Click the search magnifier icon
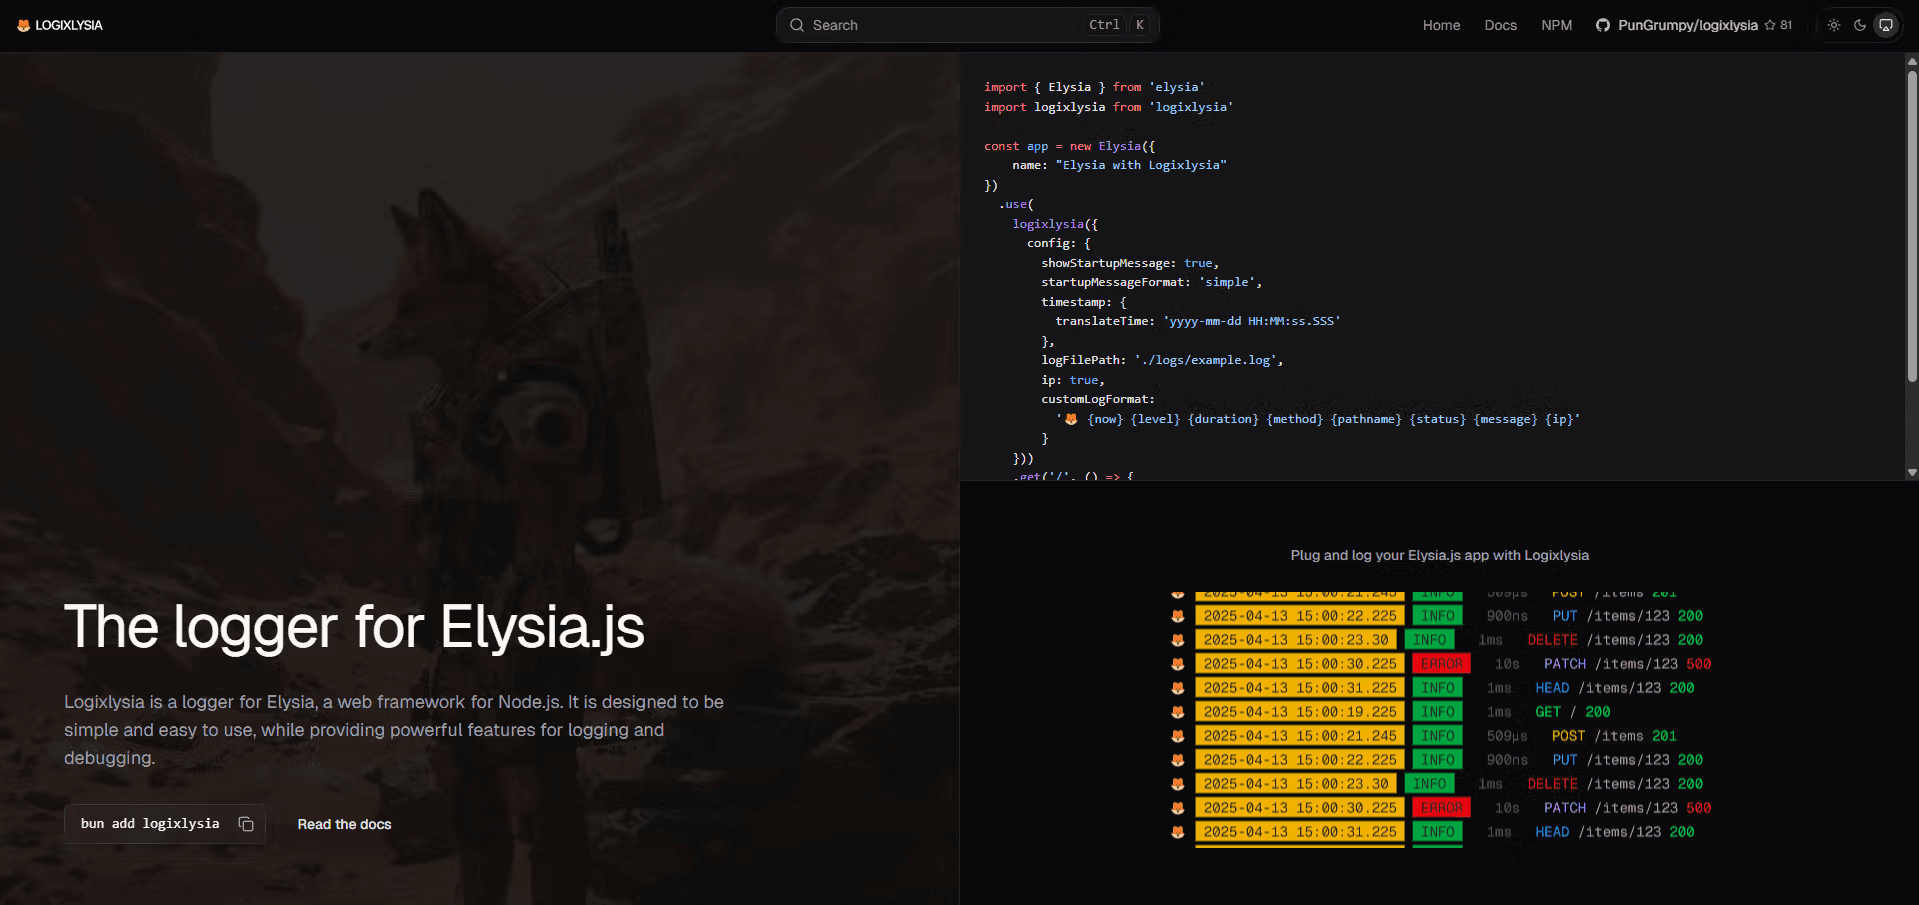 point(797,24)
